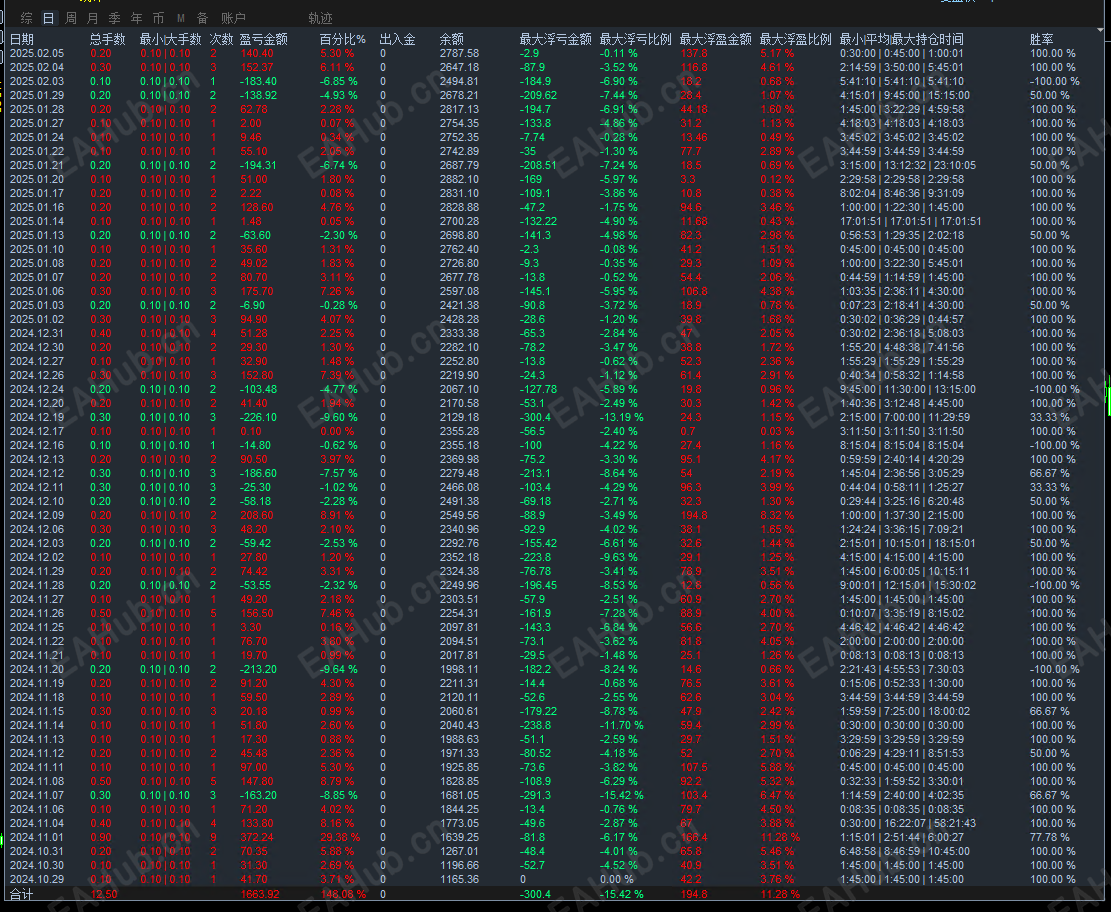
Task: Click the 372.24 profit cell
Action: [x=256, y=837]
